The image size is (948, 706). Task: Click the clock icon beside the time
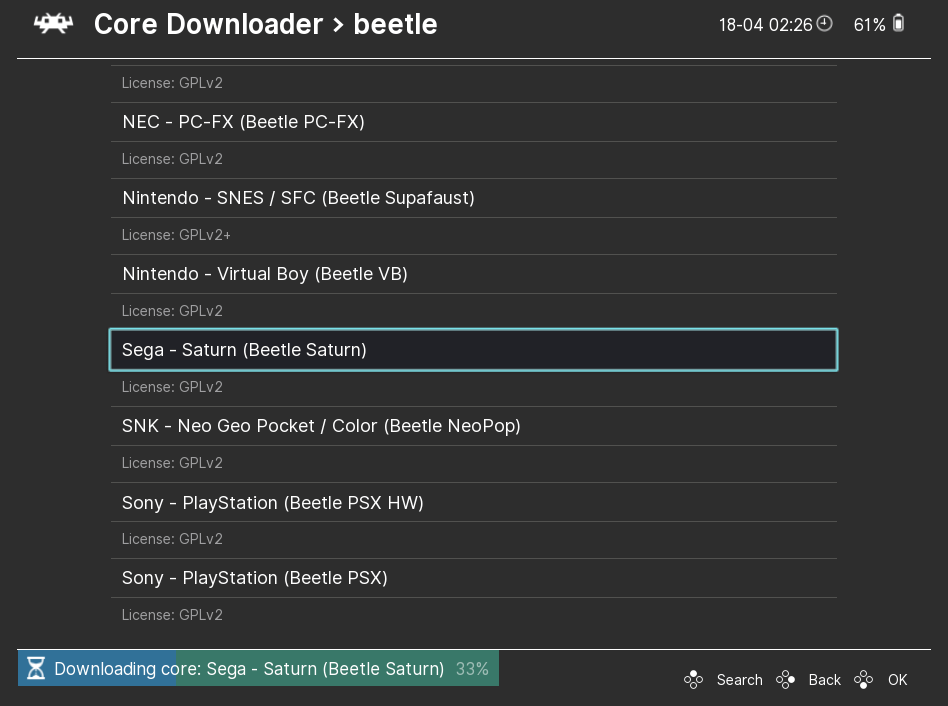click(x=825, y=24)
